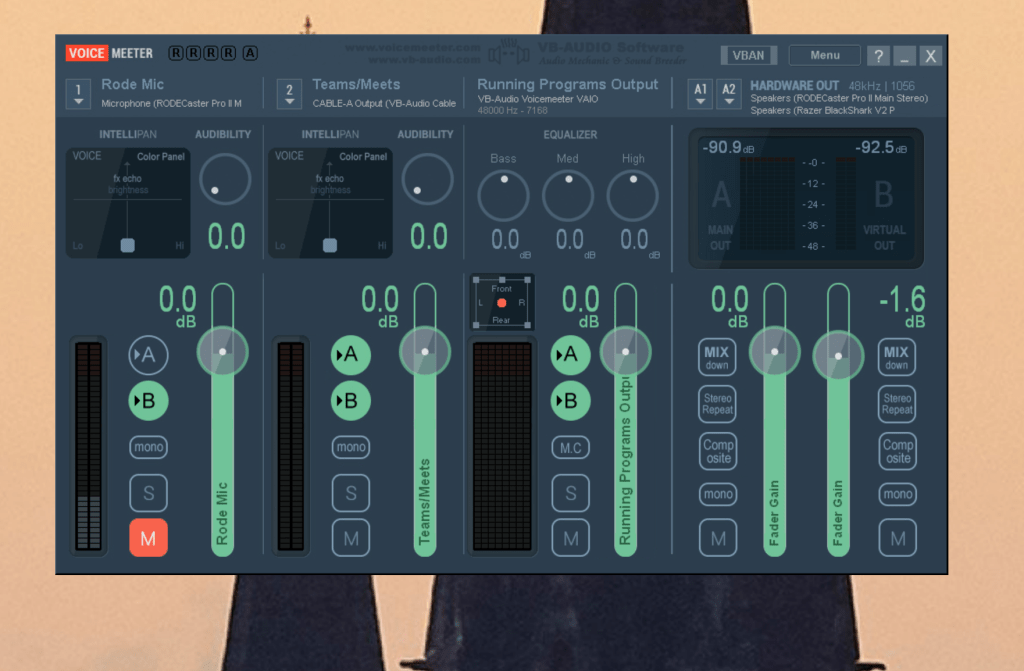Mute bus A main output
Screen dimensions: 1024x671
click(718, 538)
